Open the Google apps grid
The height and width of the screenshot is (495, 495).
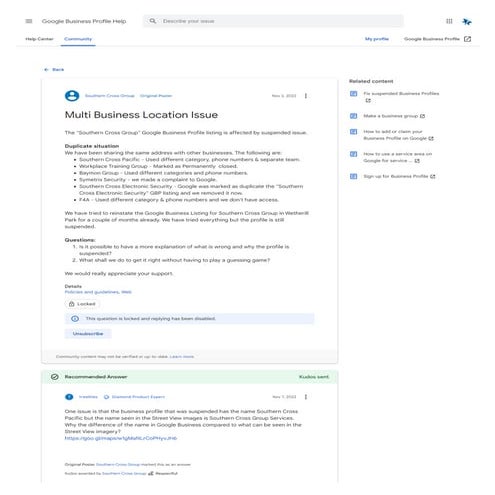[449, 21]
